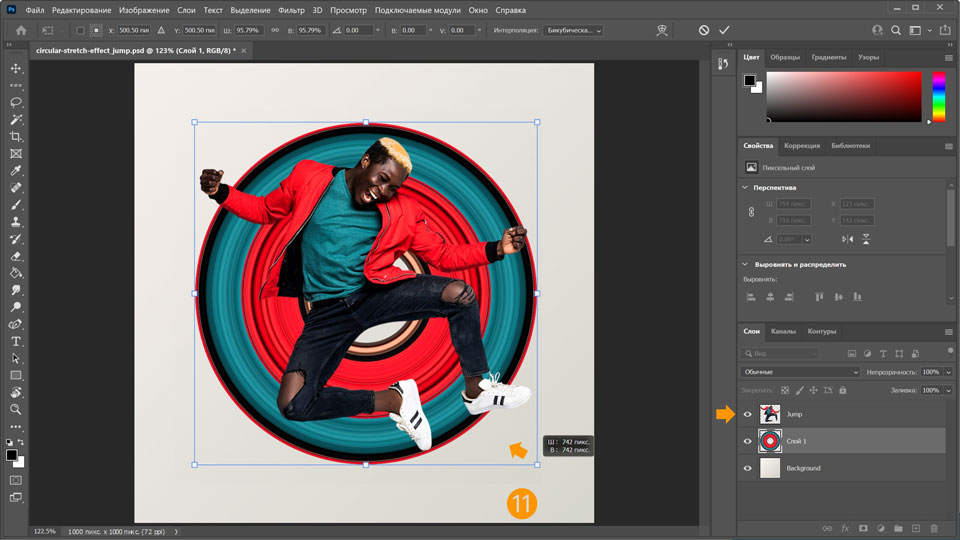This screenshot has height=540, width=960.
Task: Open the Файл menu
Action: [x=35, y=10]
